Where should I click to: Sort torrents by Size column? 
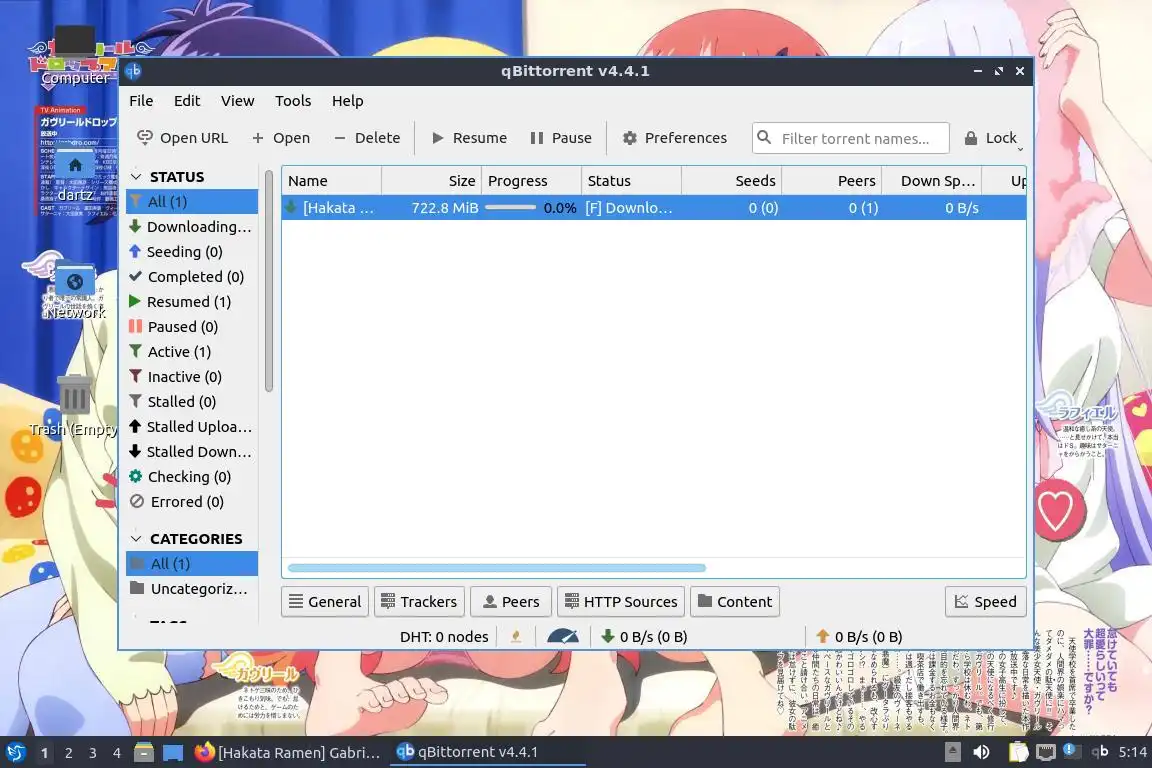coord(431,181)
